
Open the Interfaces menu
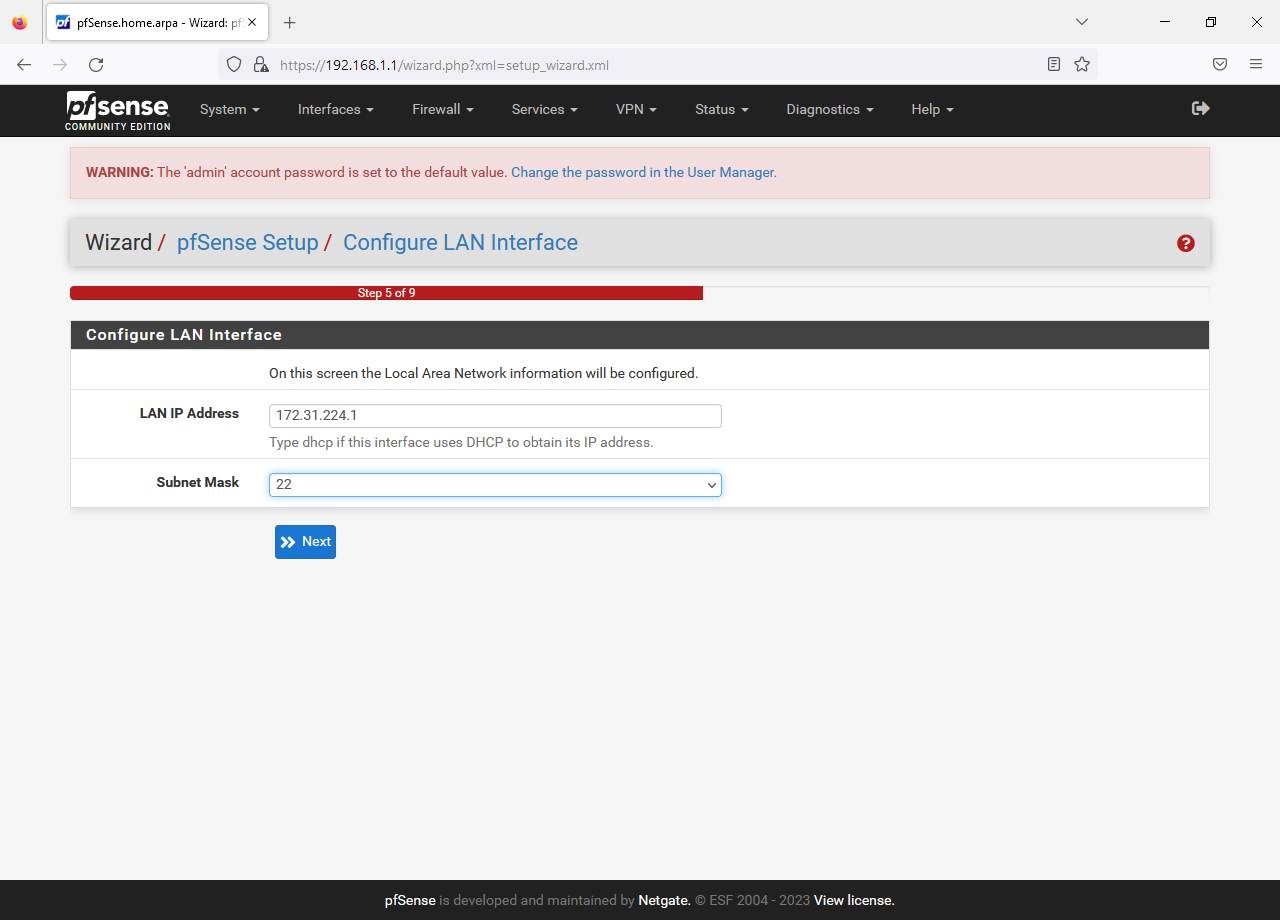point(336,109)
